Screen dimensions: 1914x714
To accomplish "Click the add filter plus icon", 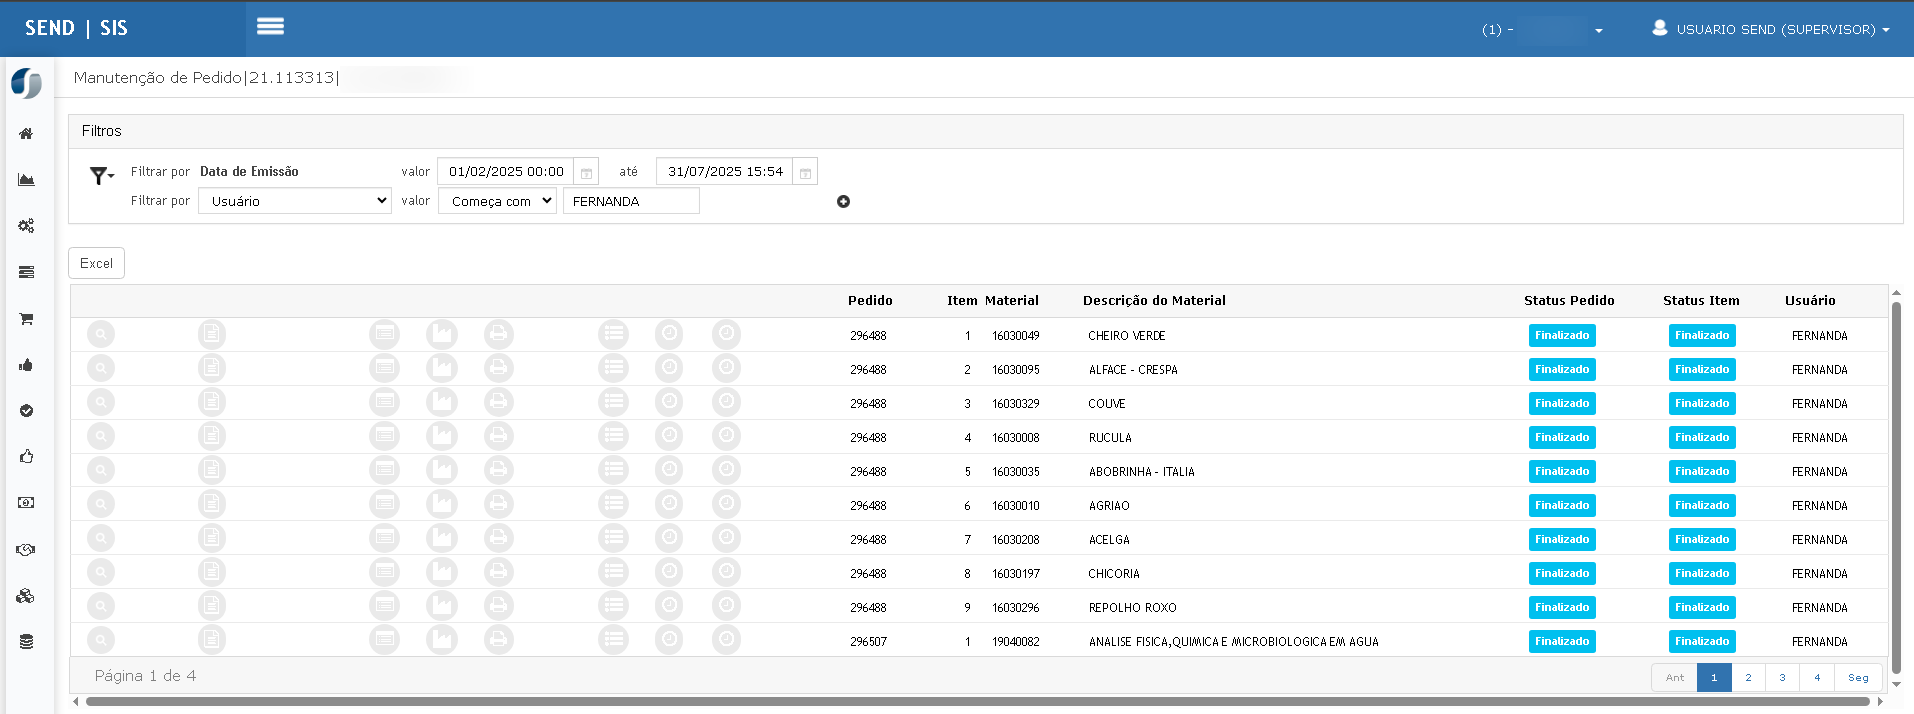I will click(x=843, y=201).
